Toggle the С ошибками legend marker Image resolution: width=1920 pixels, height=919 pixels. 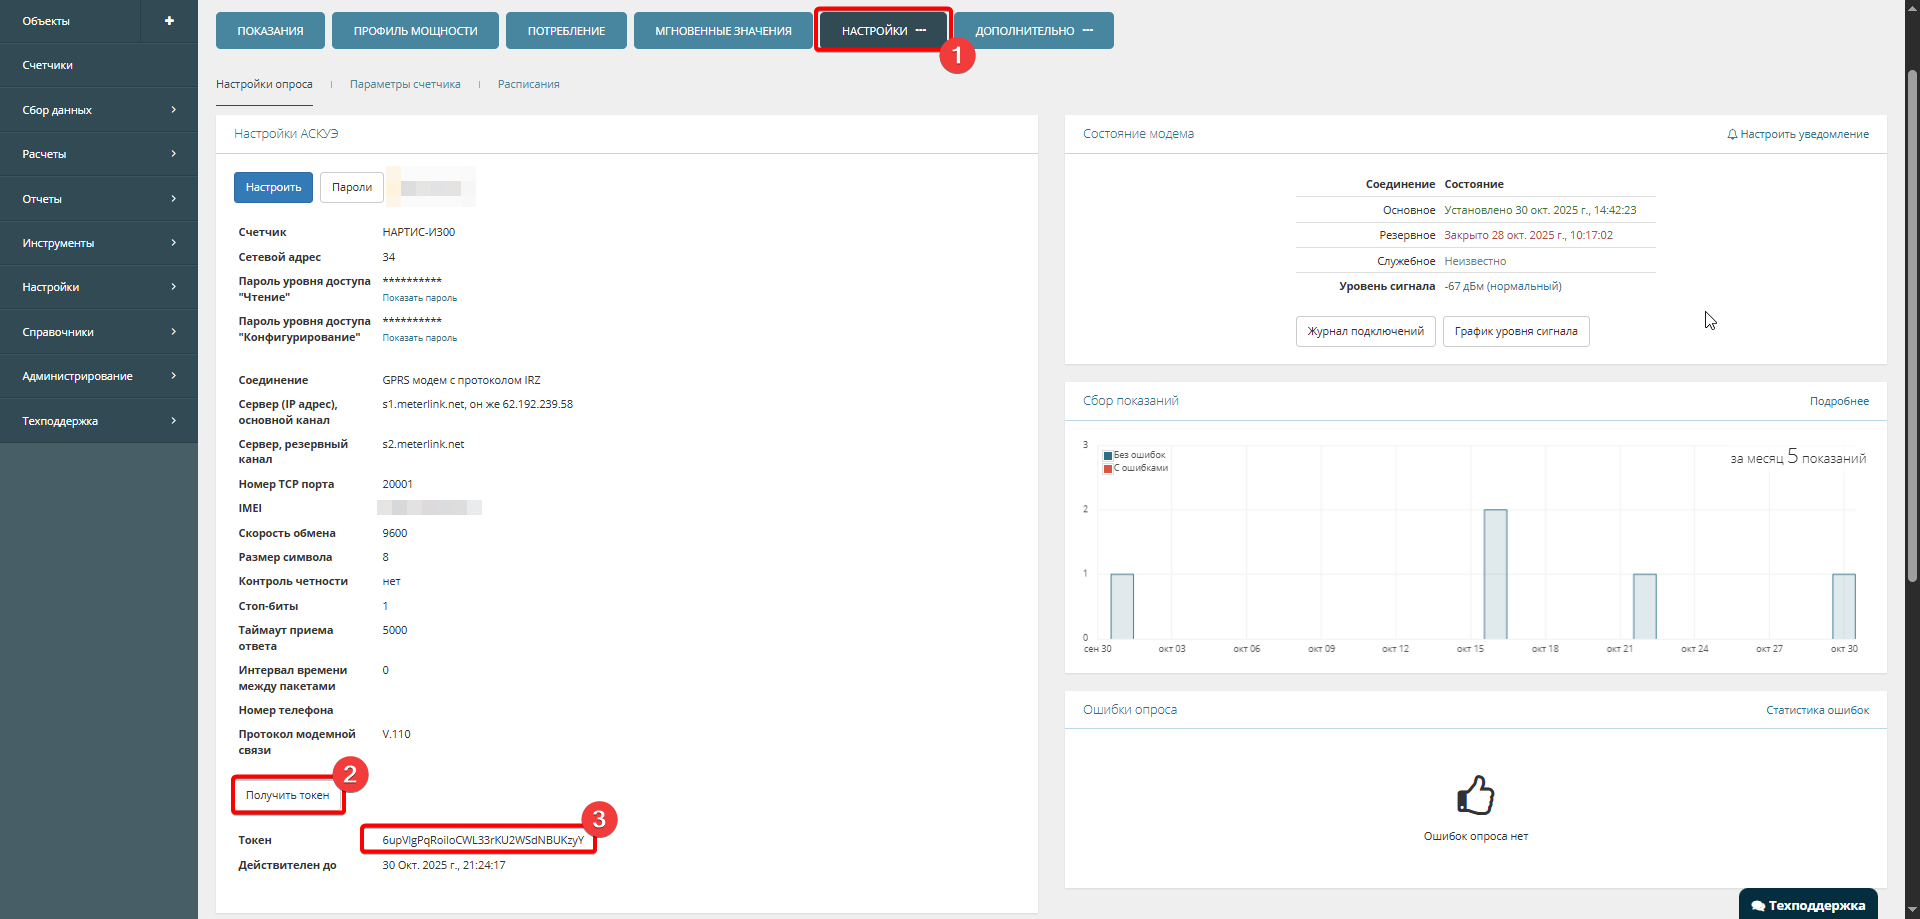tap(1108, 469)
